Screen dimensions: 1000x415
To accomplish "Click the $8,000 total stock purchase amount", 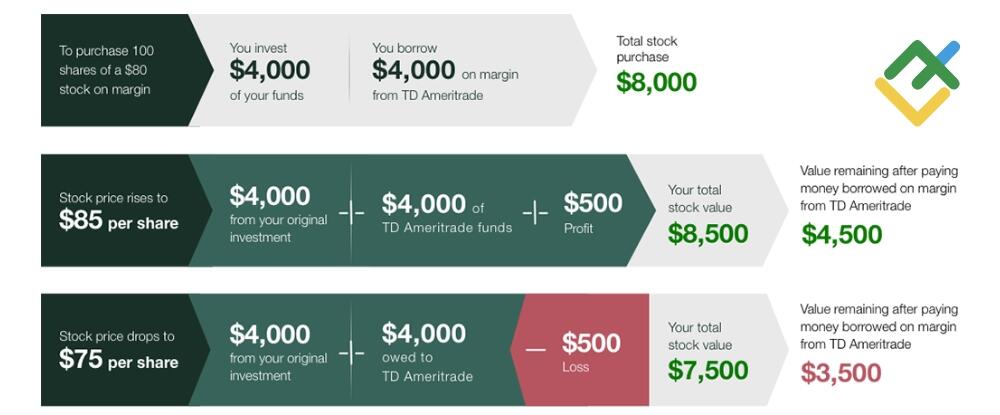I will 656,82.
